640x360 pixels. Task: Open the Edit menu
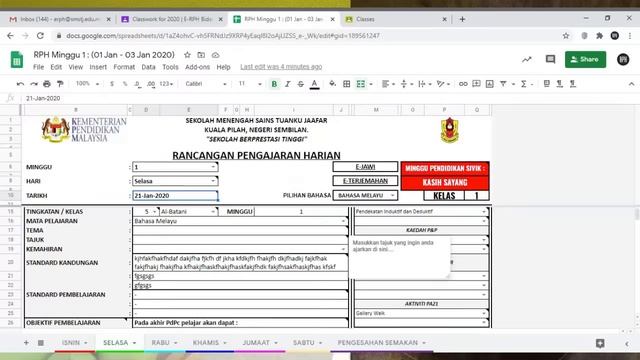coord(56,67)
